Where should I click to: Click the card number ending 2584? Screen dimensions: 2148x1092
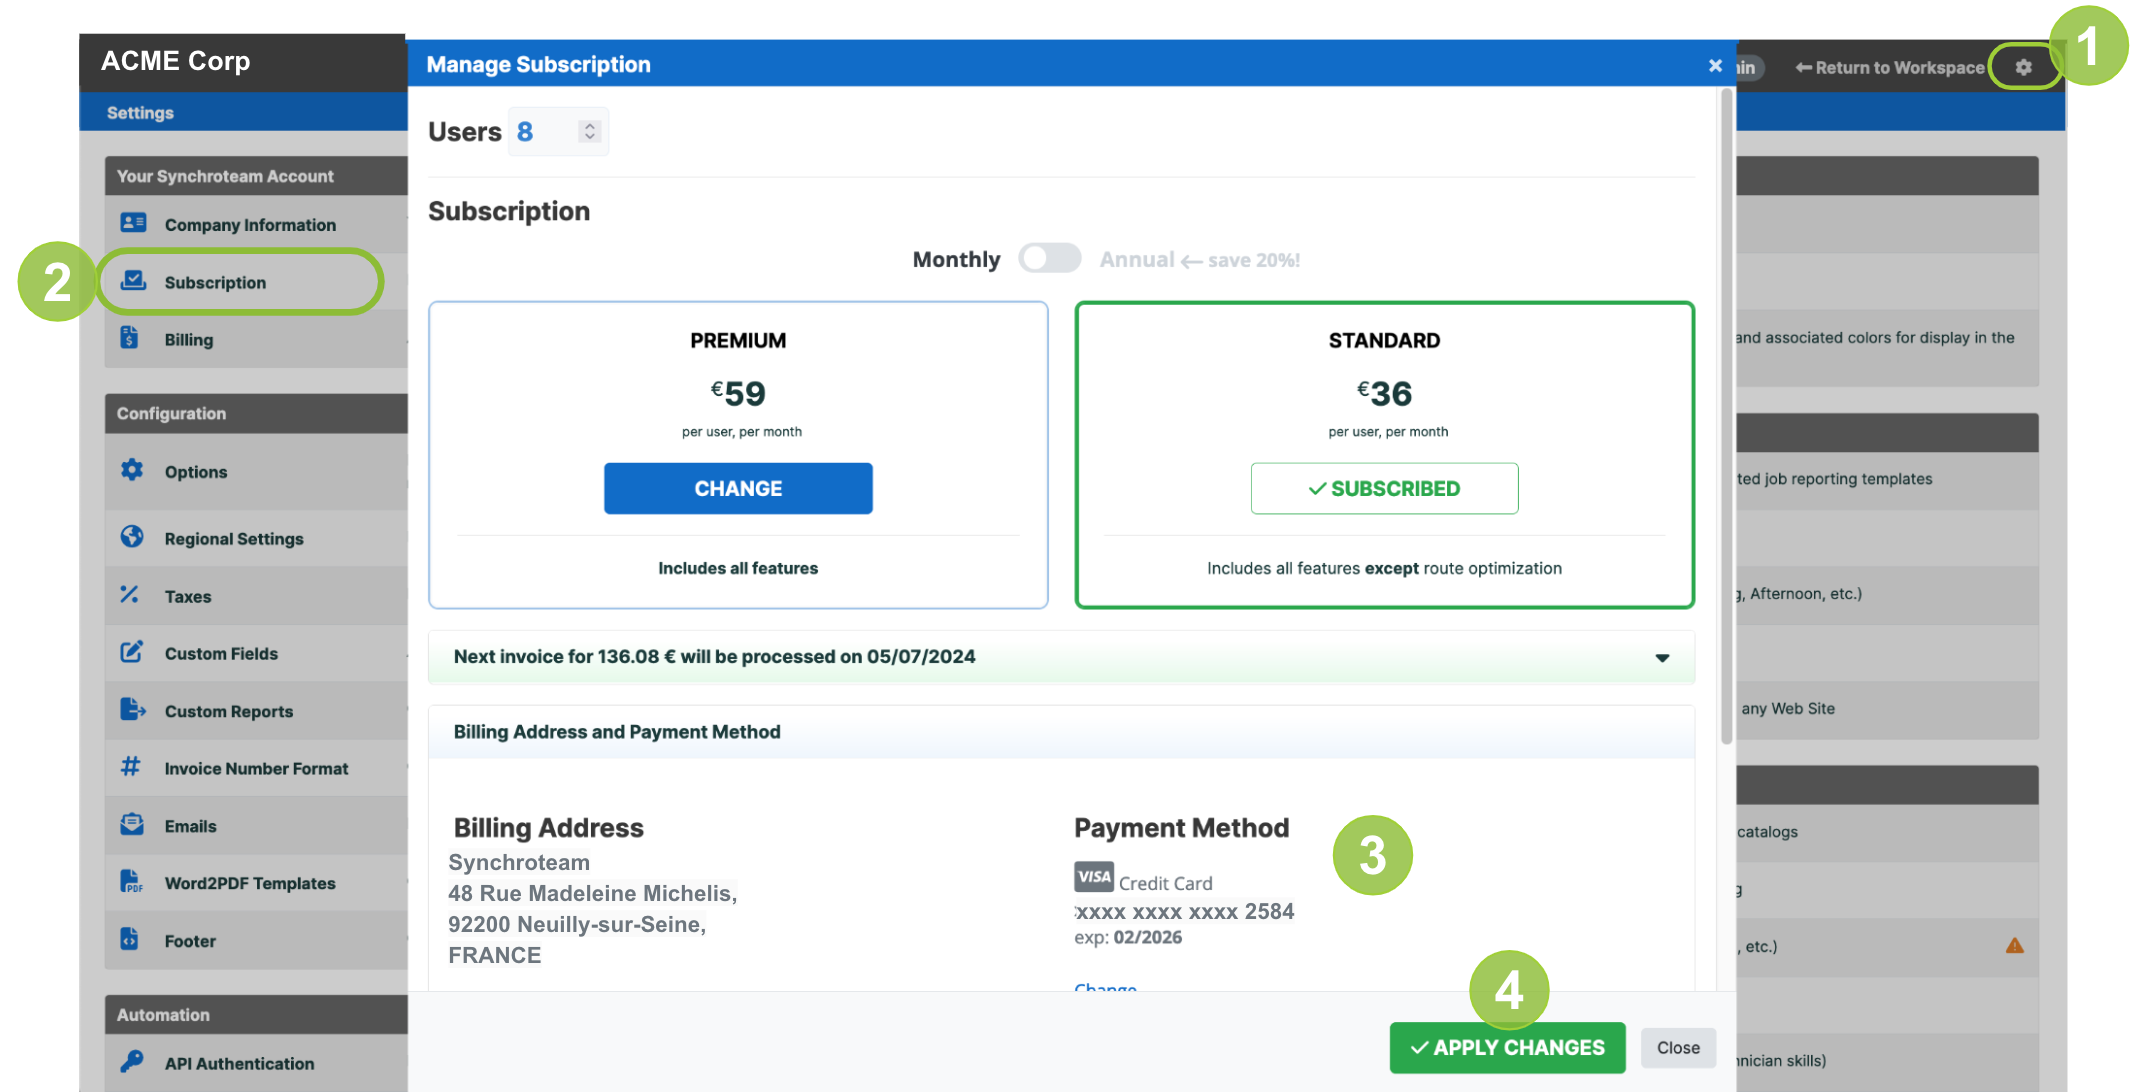[1184, 911]
